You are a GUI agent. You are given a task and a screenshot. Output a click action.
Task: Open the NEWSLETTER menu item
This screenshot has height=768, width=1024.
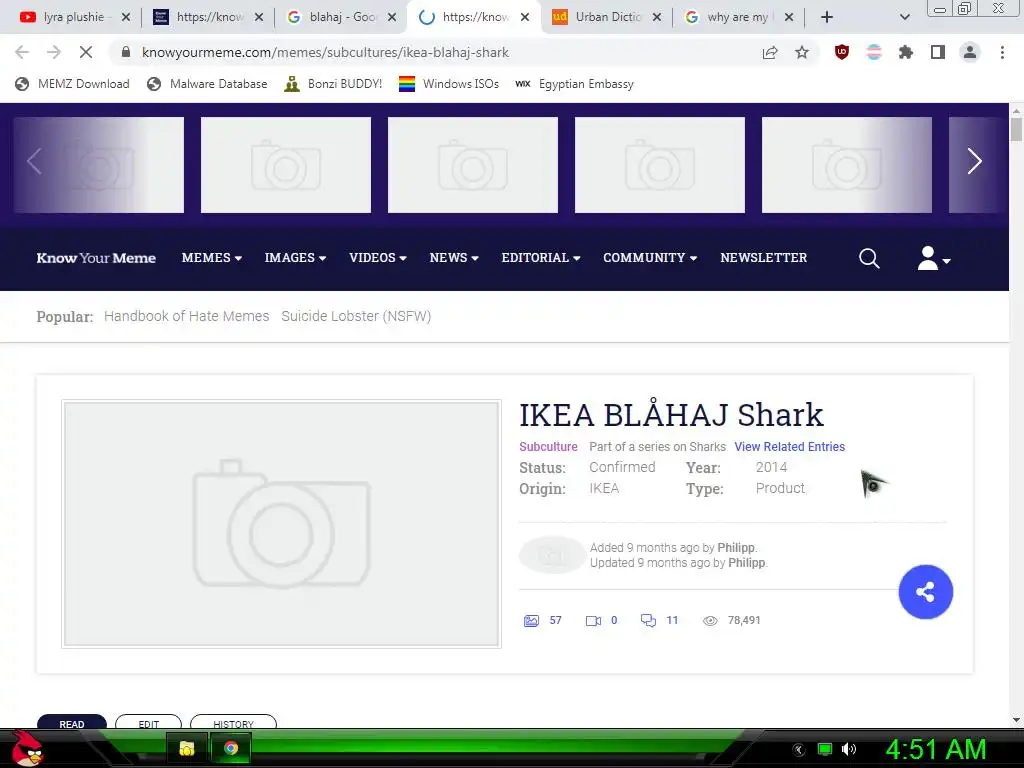click(763, 258)
